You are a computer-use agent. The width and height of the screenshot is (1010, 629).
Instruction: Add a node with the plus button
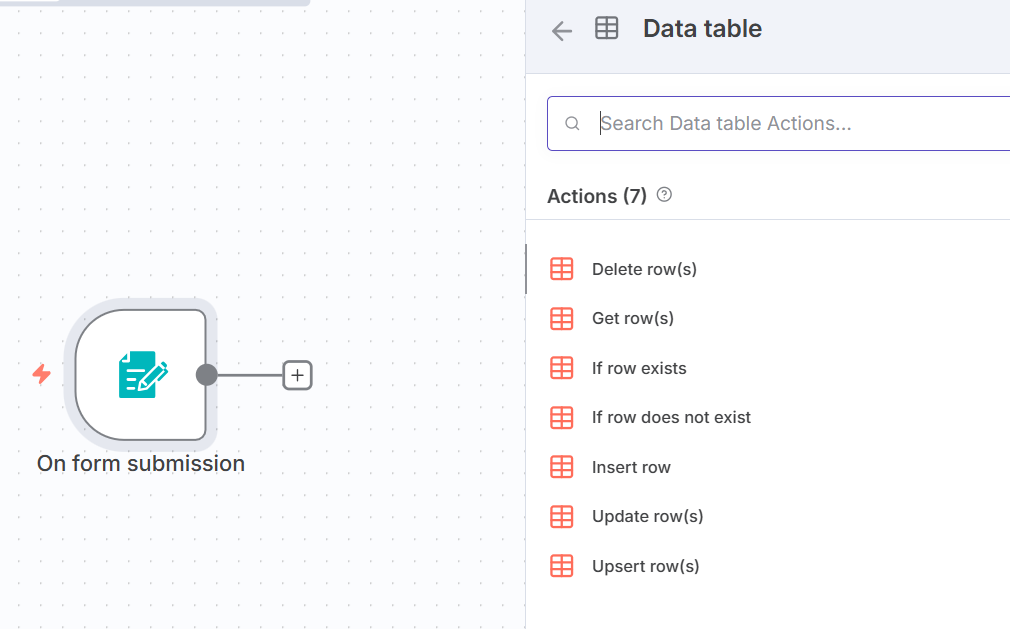[x=298, y=375]
